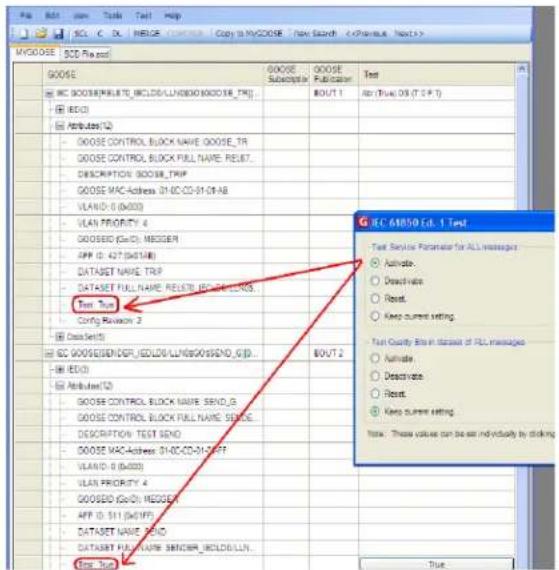Select row DATASET FULL NAME: SENDER_IEDLD0
559x570 pixels.
tap(164, 548)
